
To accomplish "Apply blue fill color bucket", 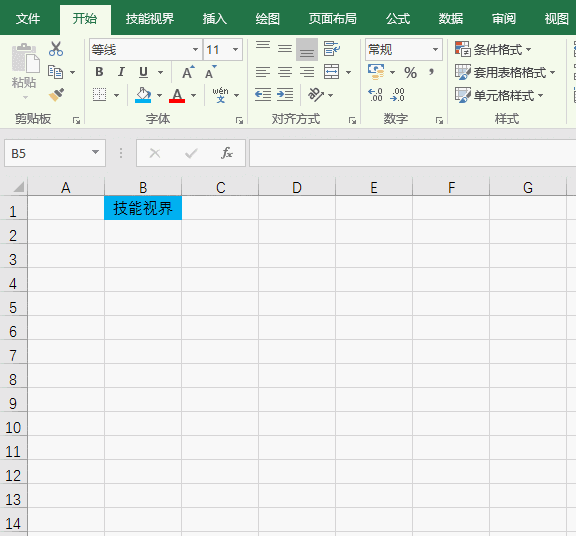I will (x=143, y=95).
